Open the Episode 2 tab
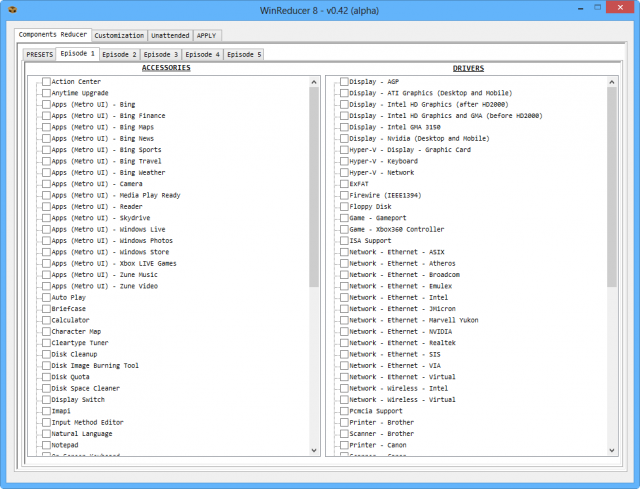 coord(119,55)
